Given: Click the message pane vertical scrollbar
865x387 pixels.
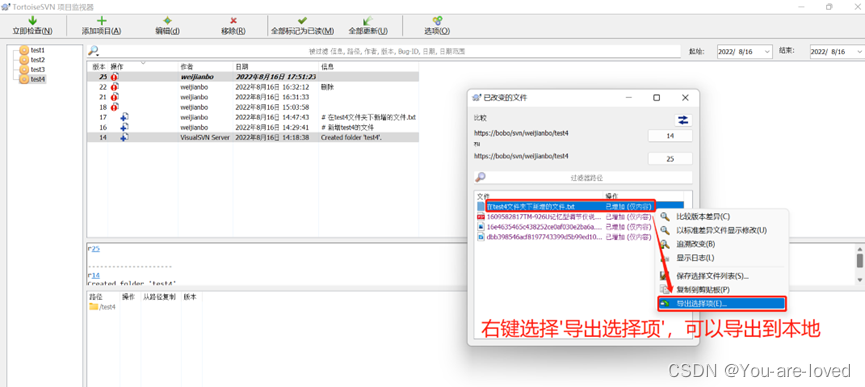Looking at the screenshot, I should (x=859, y=264).
